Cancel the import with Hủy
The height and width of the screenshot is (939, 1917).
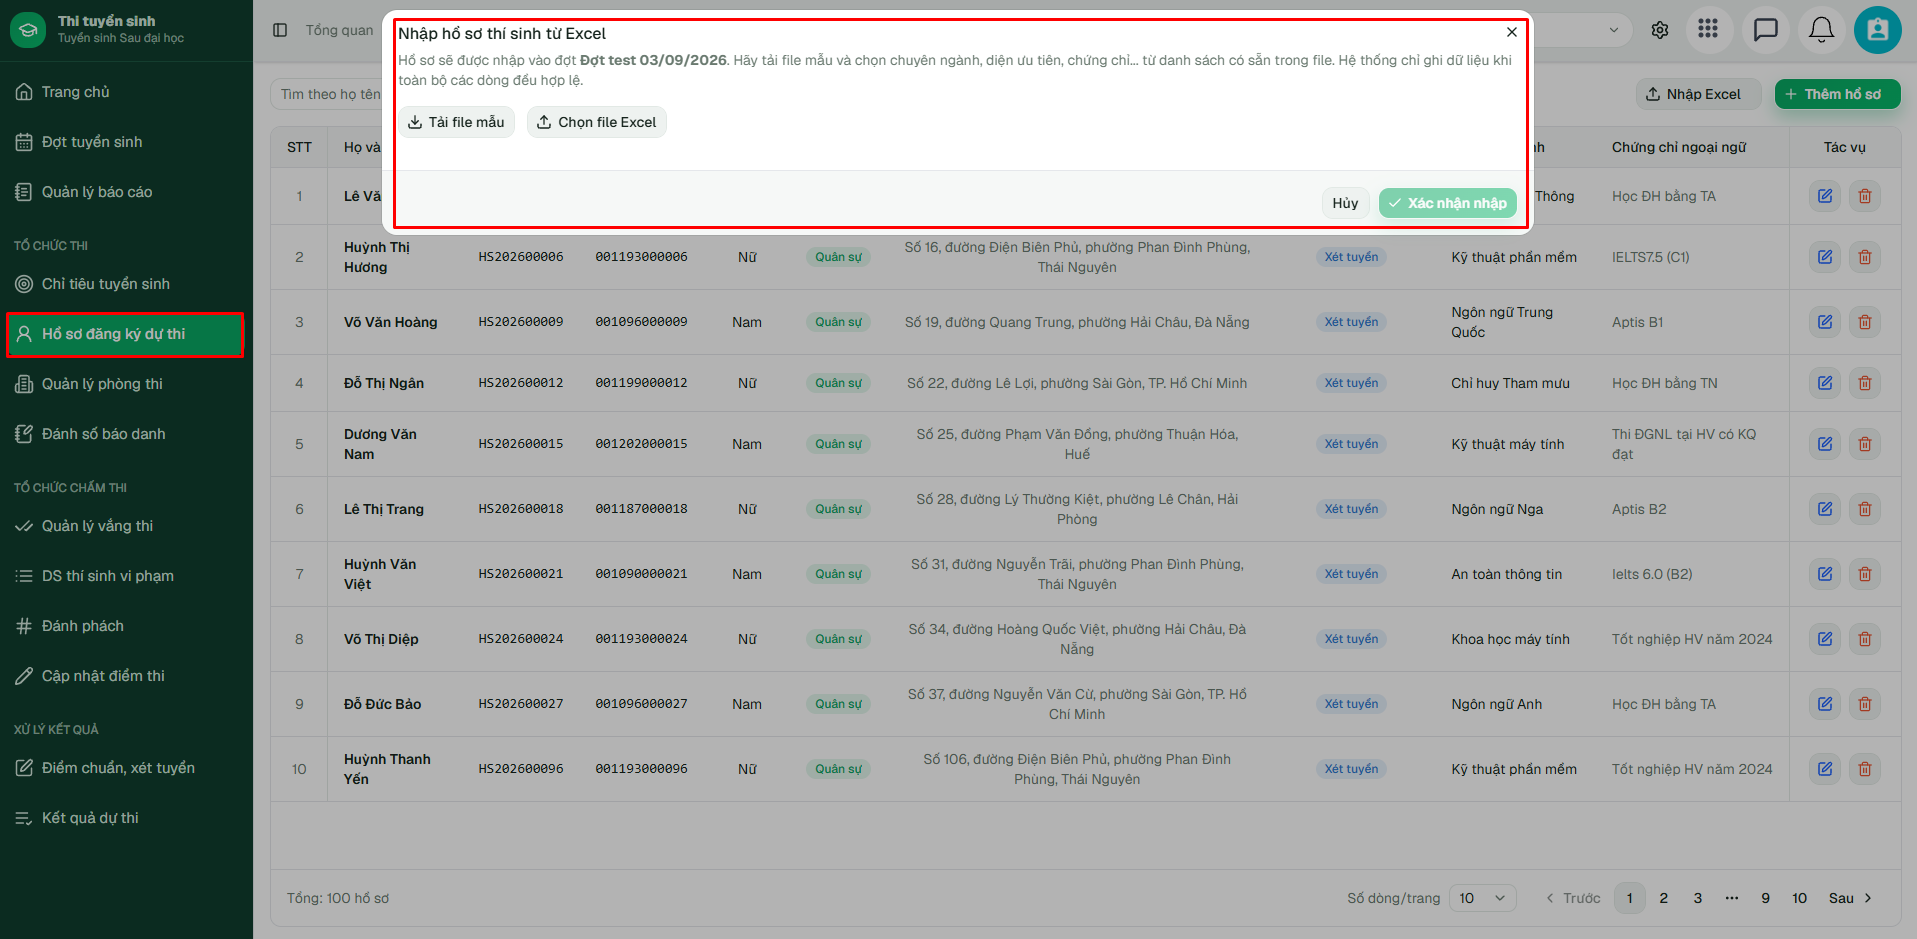1345,203
